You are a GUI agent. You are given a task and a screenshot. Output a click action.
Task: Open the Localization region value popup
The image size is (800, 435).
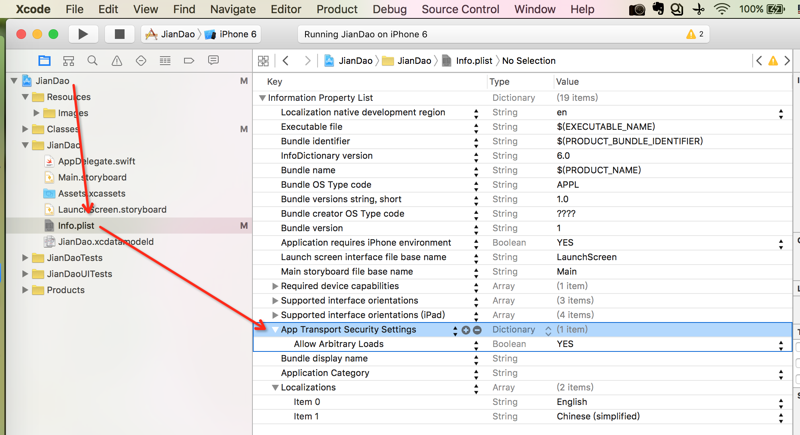pyautogui.click(x=781, y=113)
